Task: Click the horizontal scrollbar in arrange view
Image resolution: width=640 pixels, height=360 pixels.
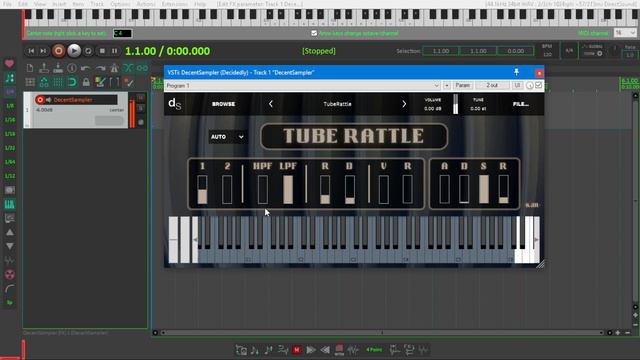Action: (x=382, y=333)
